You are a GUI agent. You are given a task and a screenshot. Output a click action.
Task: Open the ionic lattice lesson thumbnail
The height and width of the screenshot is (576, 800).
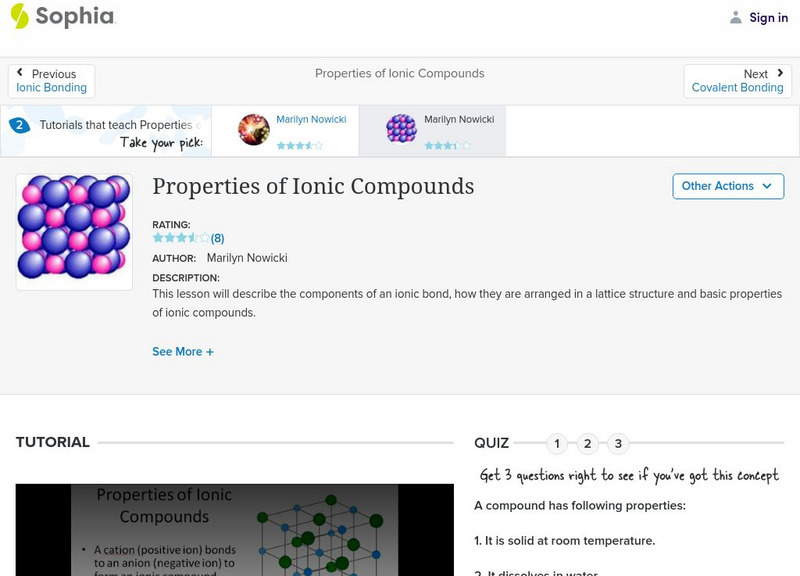pyautogui.click(x=74, y=232)
